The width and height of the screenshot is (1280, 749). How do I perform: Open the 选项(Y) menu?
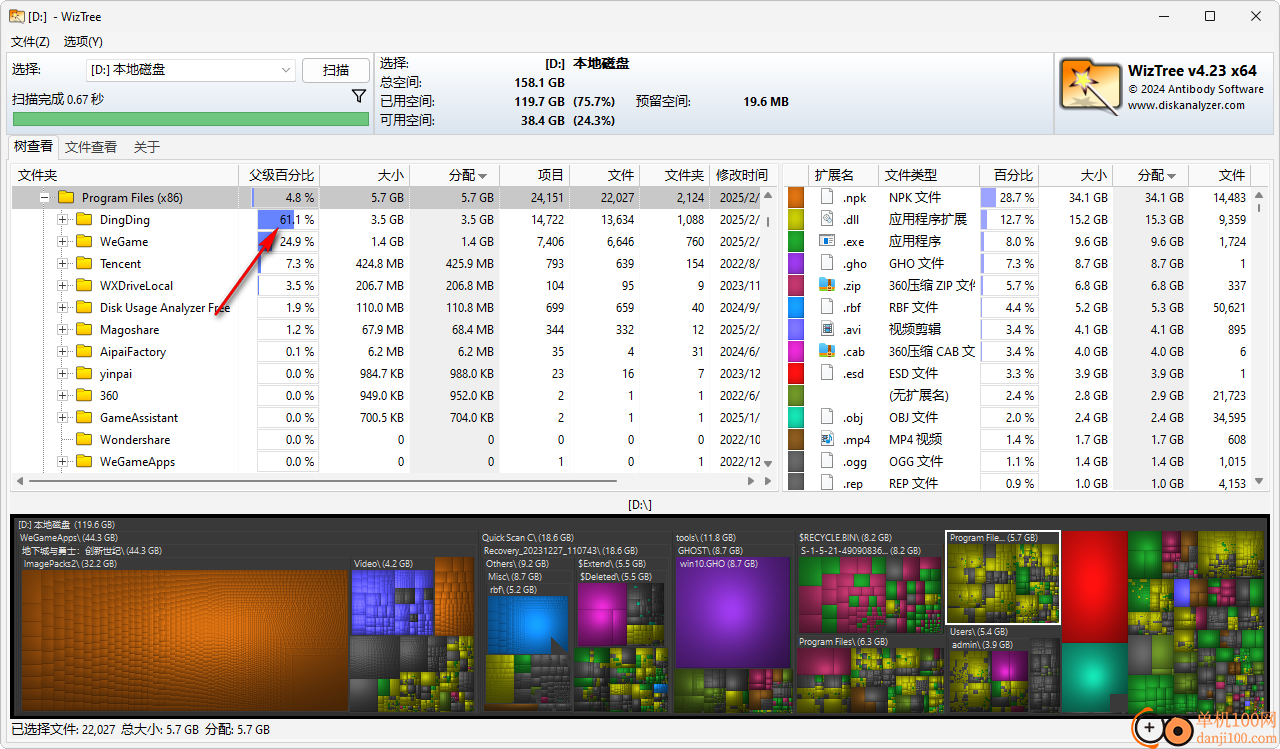83,42
